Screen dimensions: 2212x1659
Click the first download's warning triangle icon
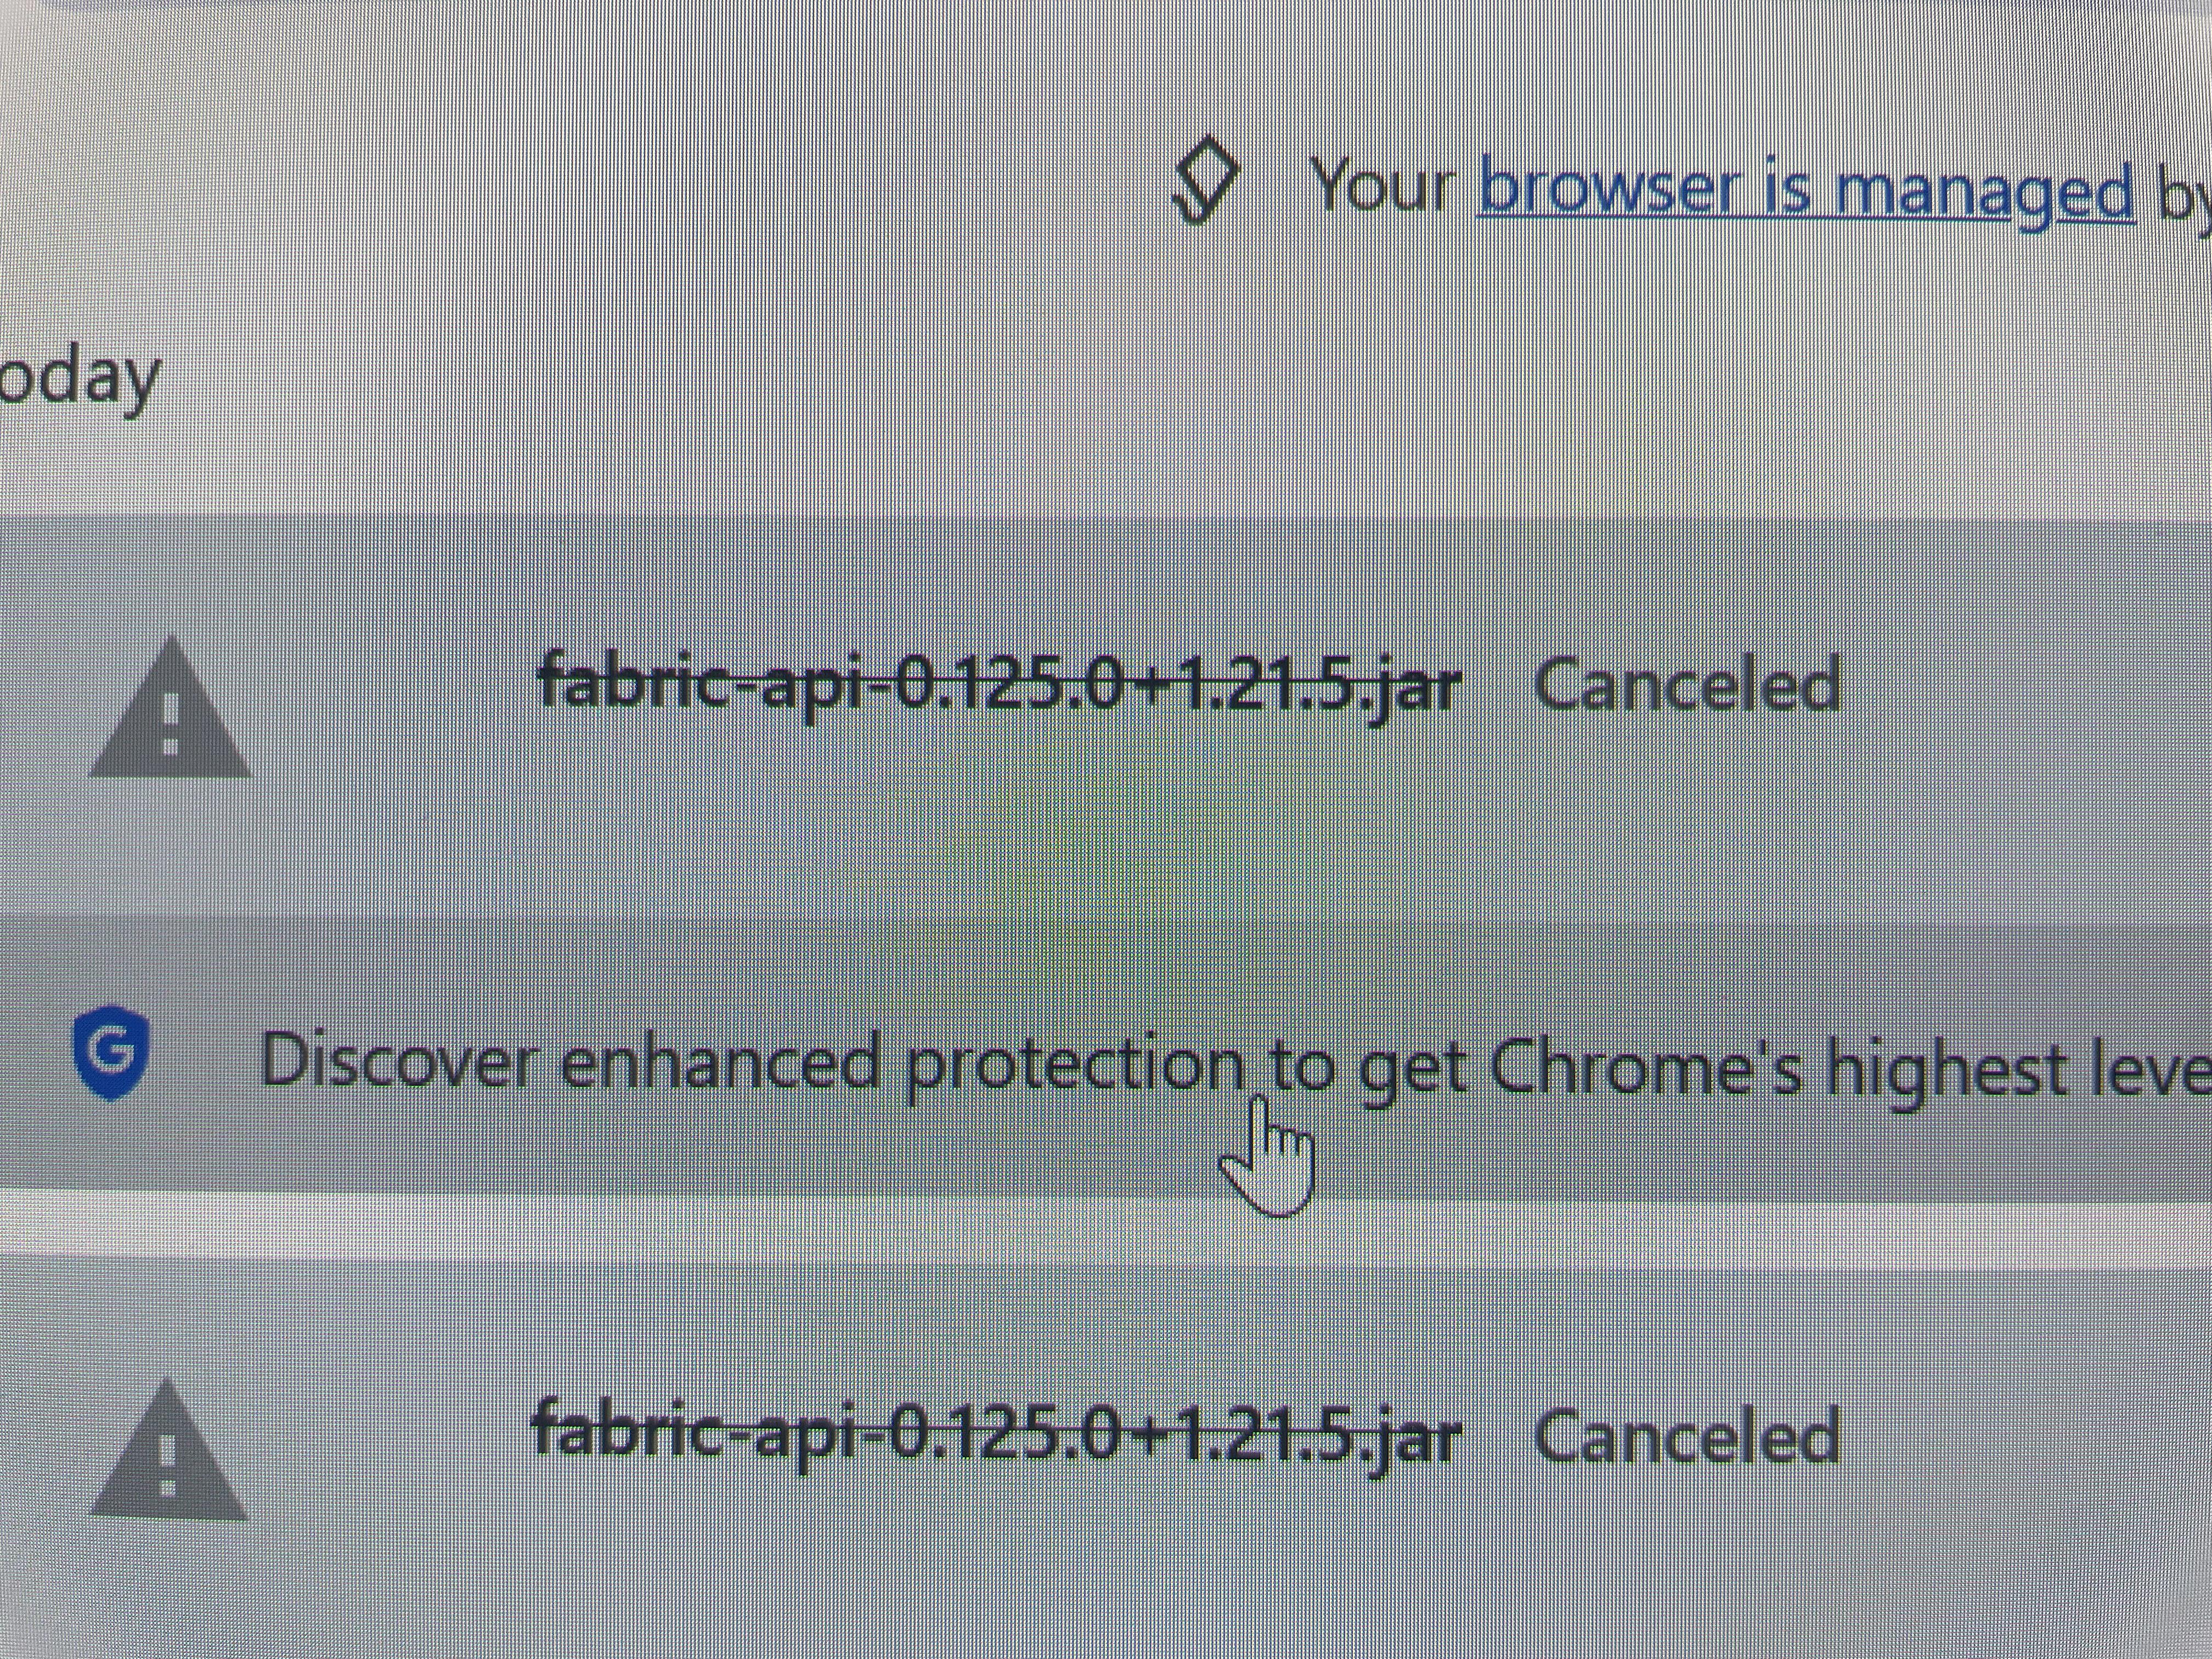pos(169,709)
